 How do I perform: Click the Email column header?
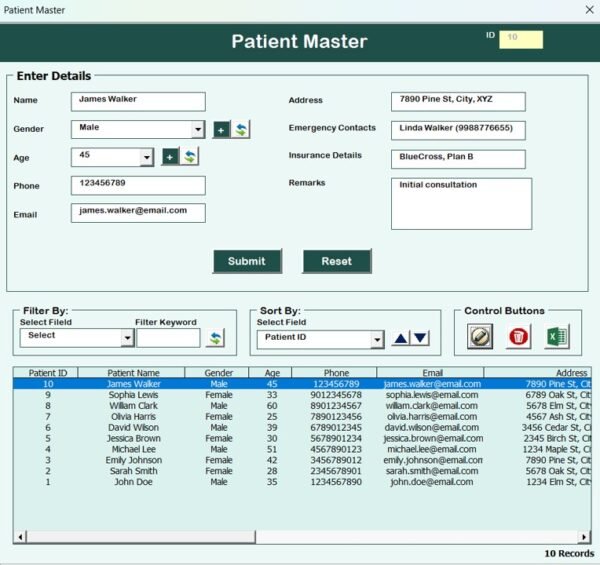[x=430, y=373]
